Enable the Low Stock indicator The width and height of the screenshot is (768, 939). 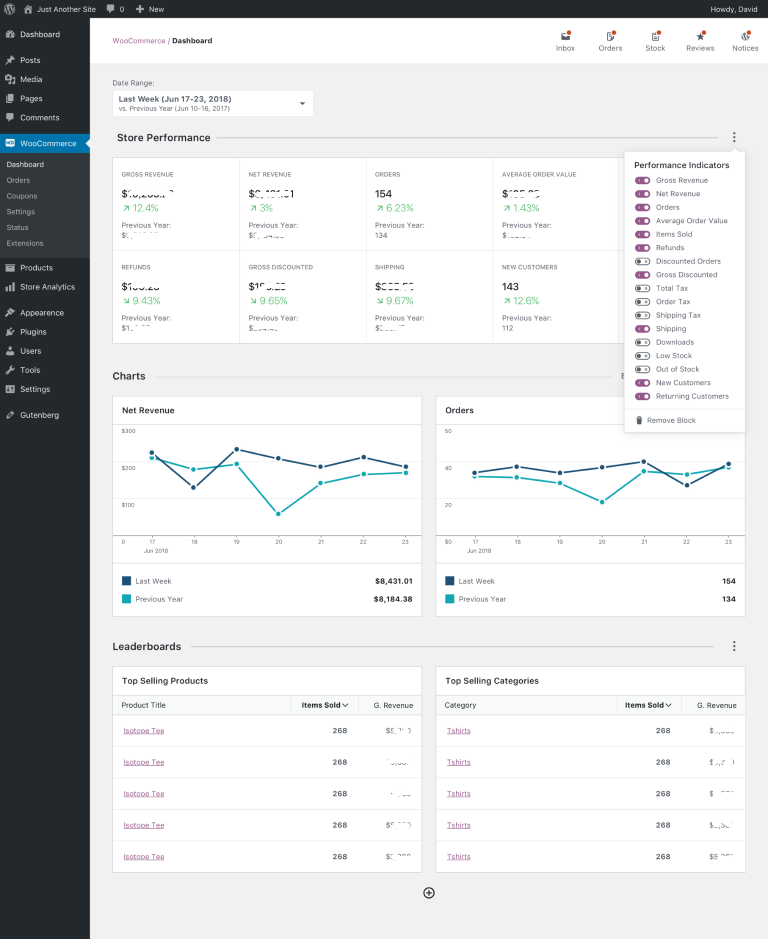point(643,356)
